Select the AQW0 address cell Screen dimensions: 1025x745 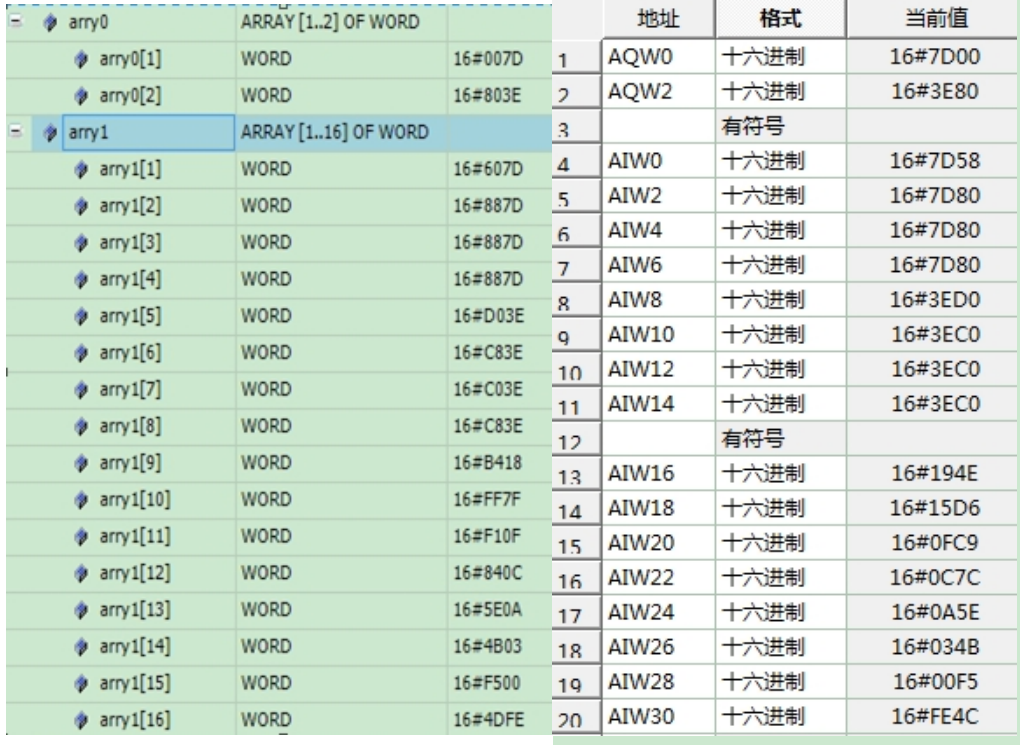pos(658,57)
